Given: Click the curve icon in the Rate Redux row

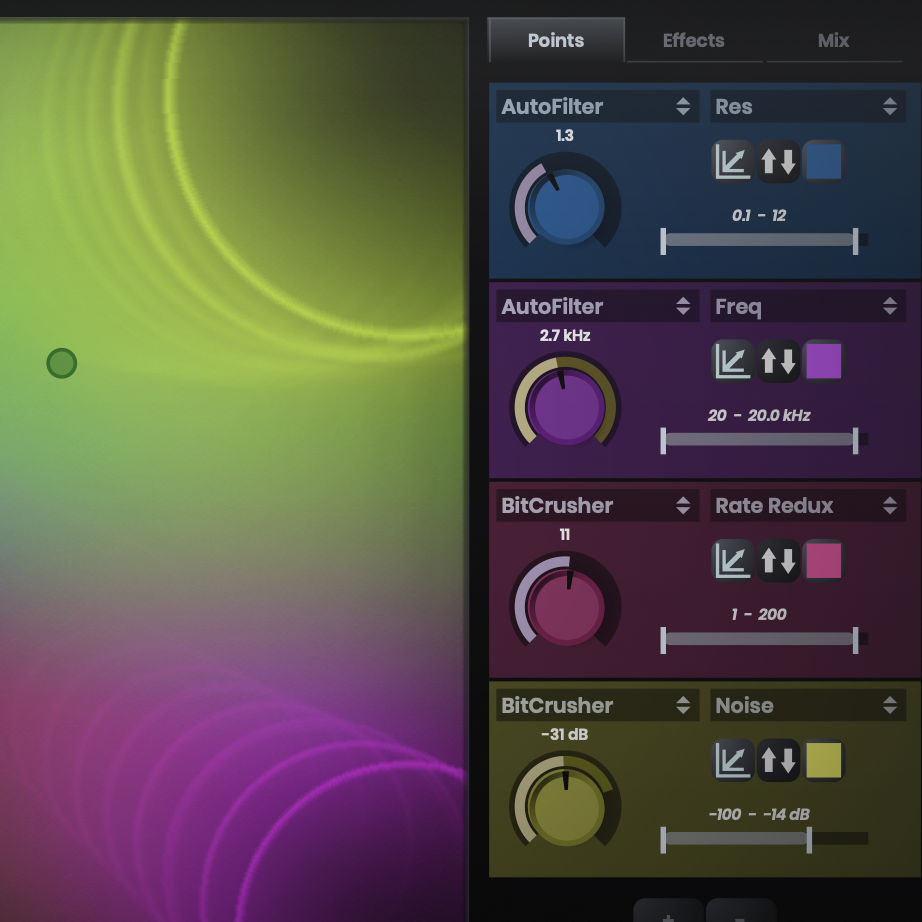Looking at the screenshot, I should click(732, 560).
